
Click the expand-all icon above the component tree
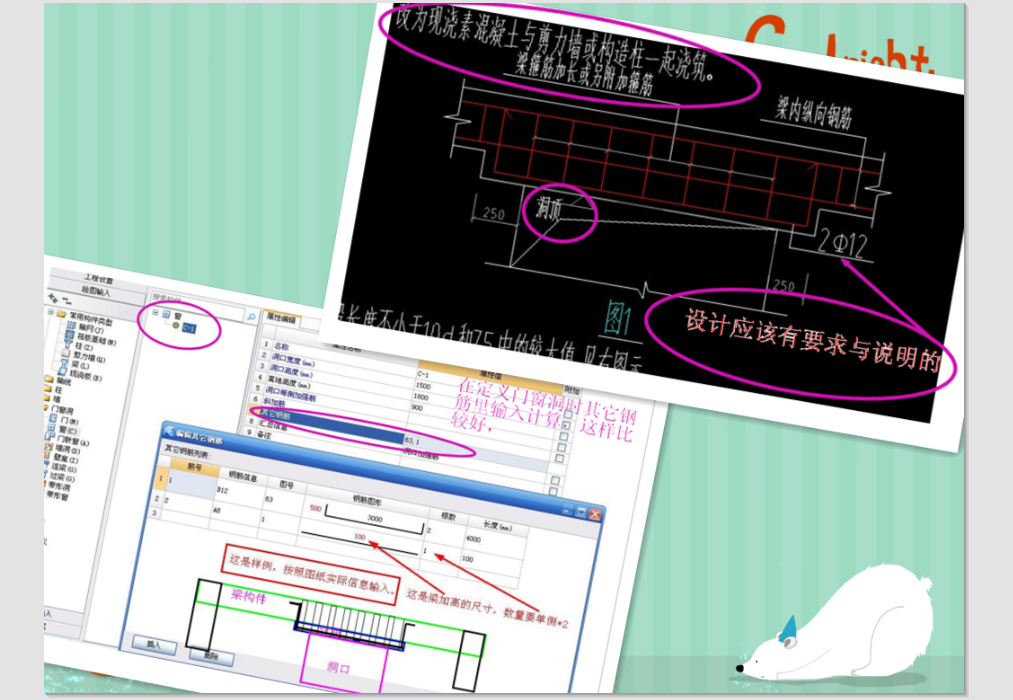click(x=54, y=298)
